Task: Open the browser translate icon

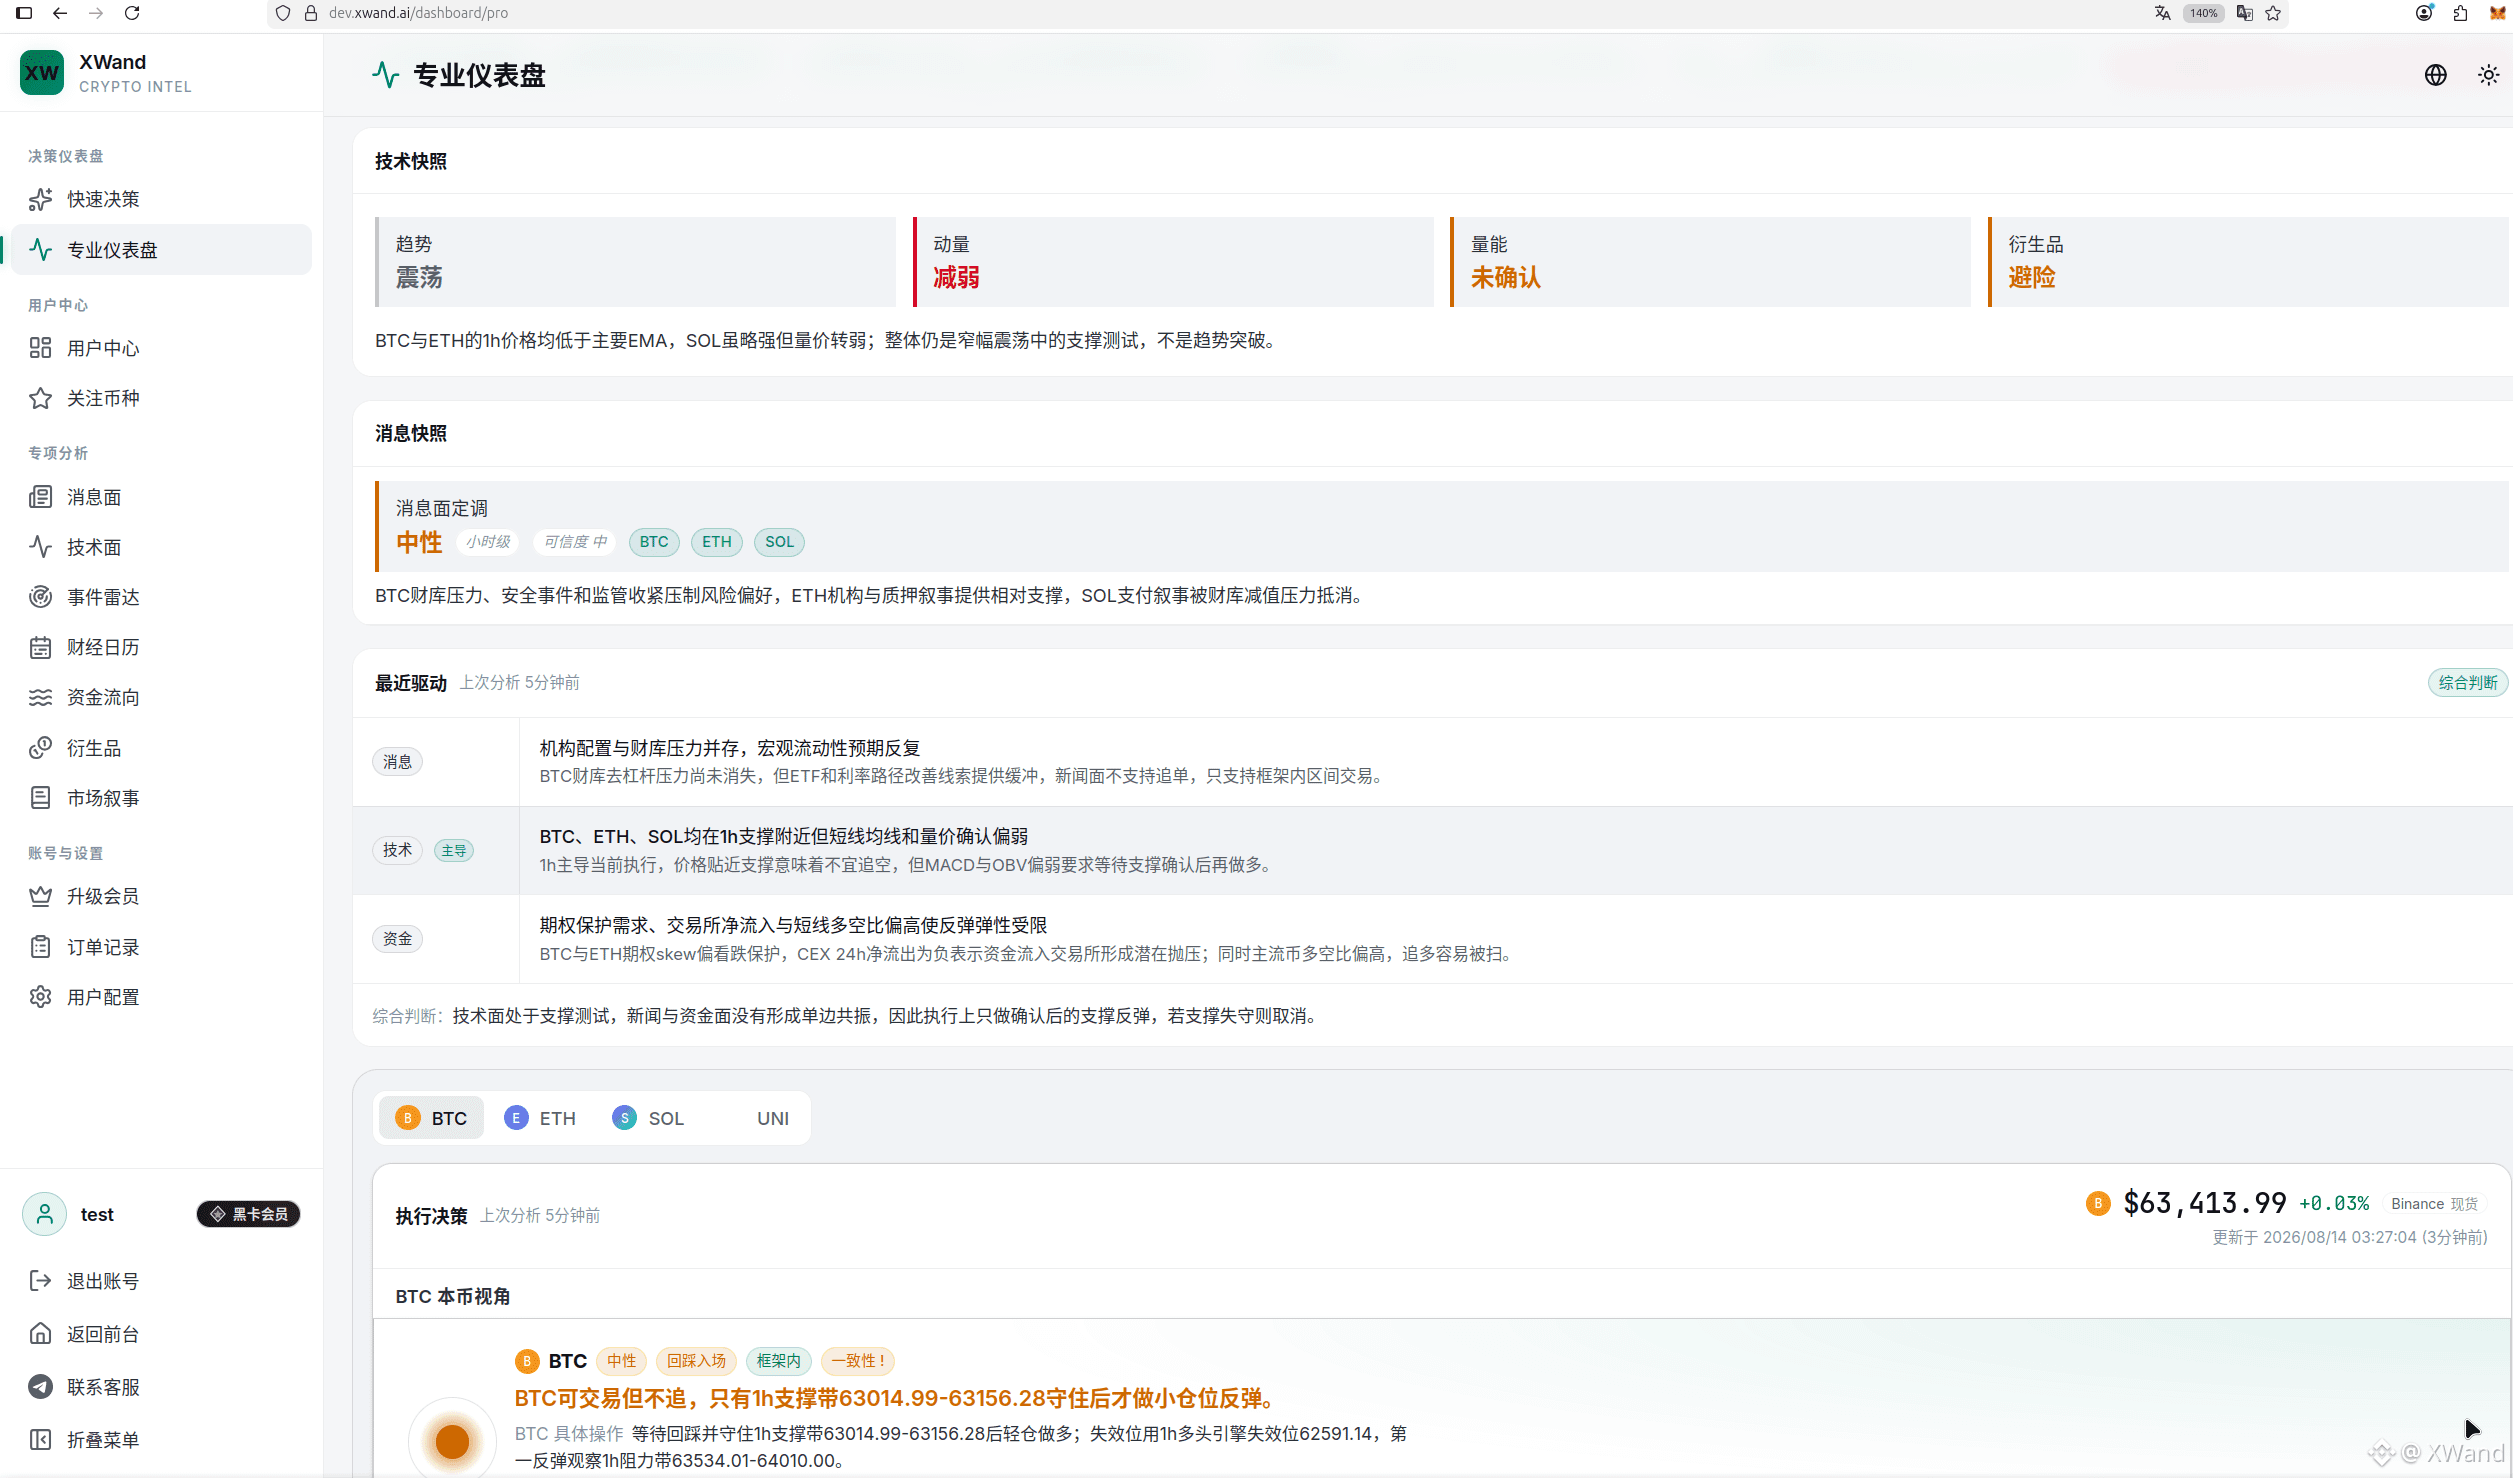Action: coord(2163,13)
